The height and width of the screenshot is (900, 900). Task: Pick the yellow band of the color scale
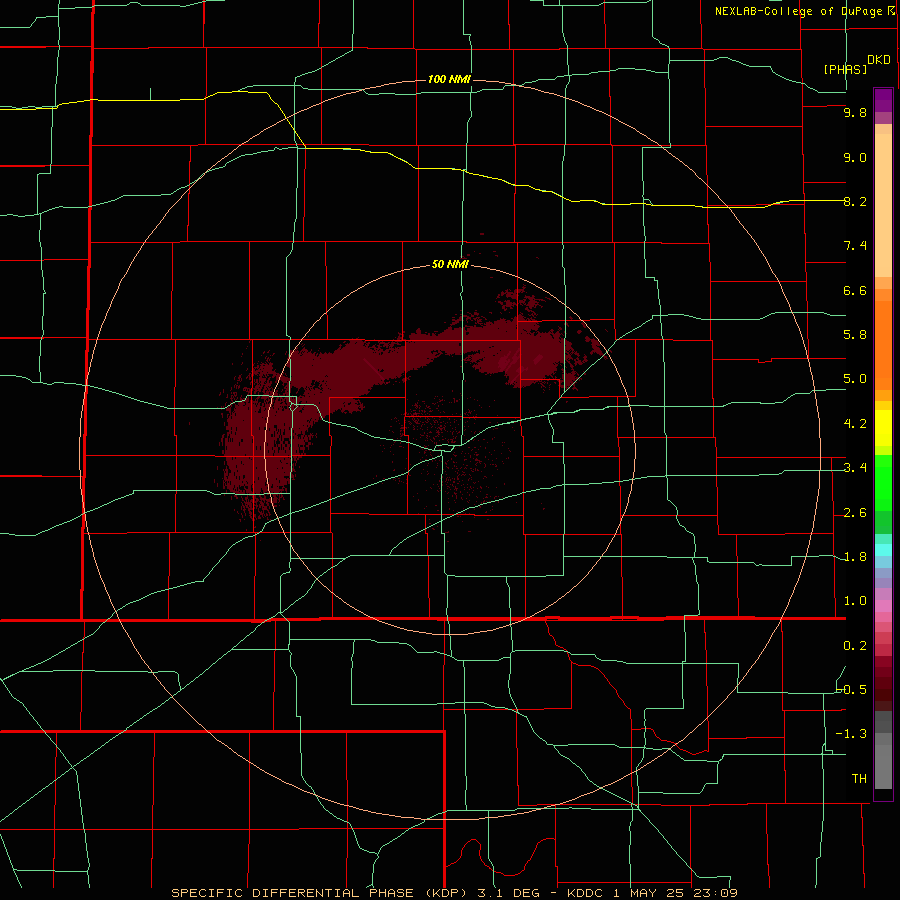click(x=883, y=428)
